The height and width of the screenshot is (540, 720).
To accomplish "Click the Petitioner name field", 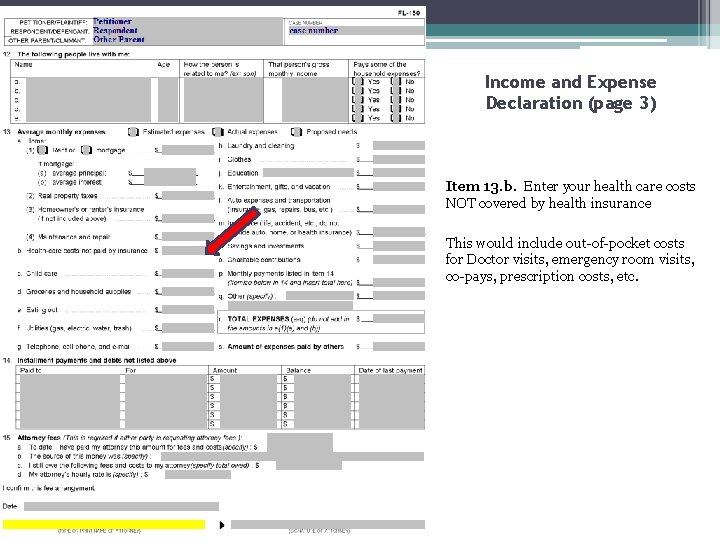I will point(187,22).
